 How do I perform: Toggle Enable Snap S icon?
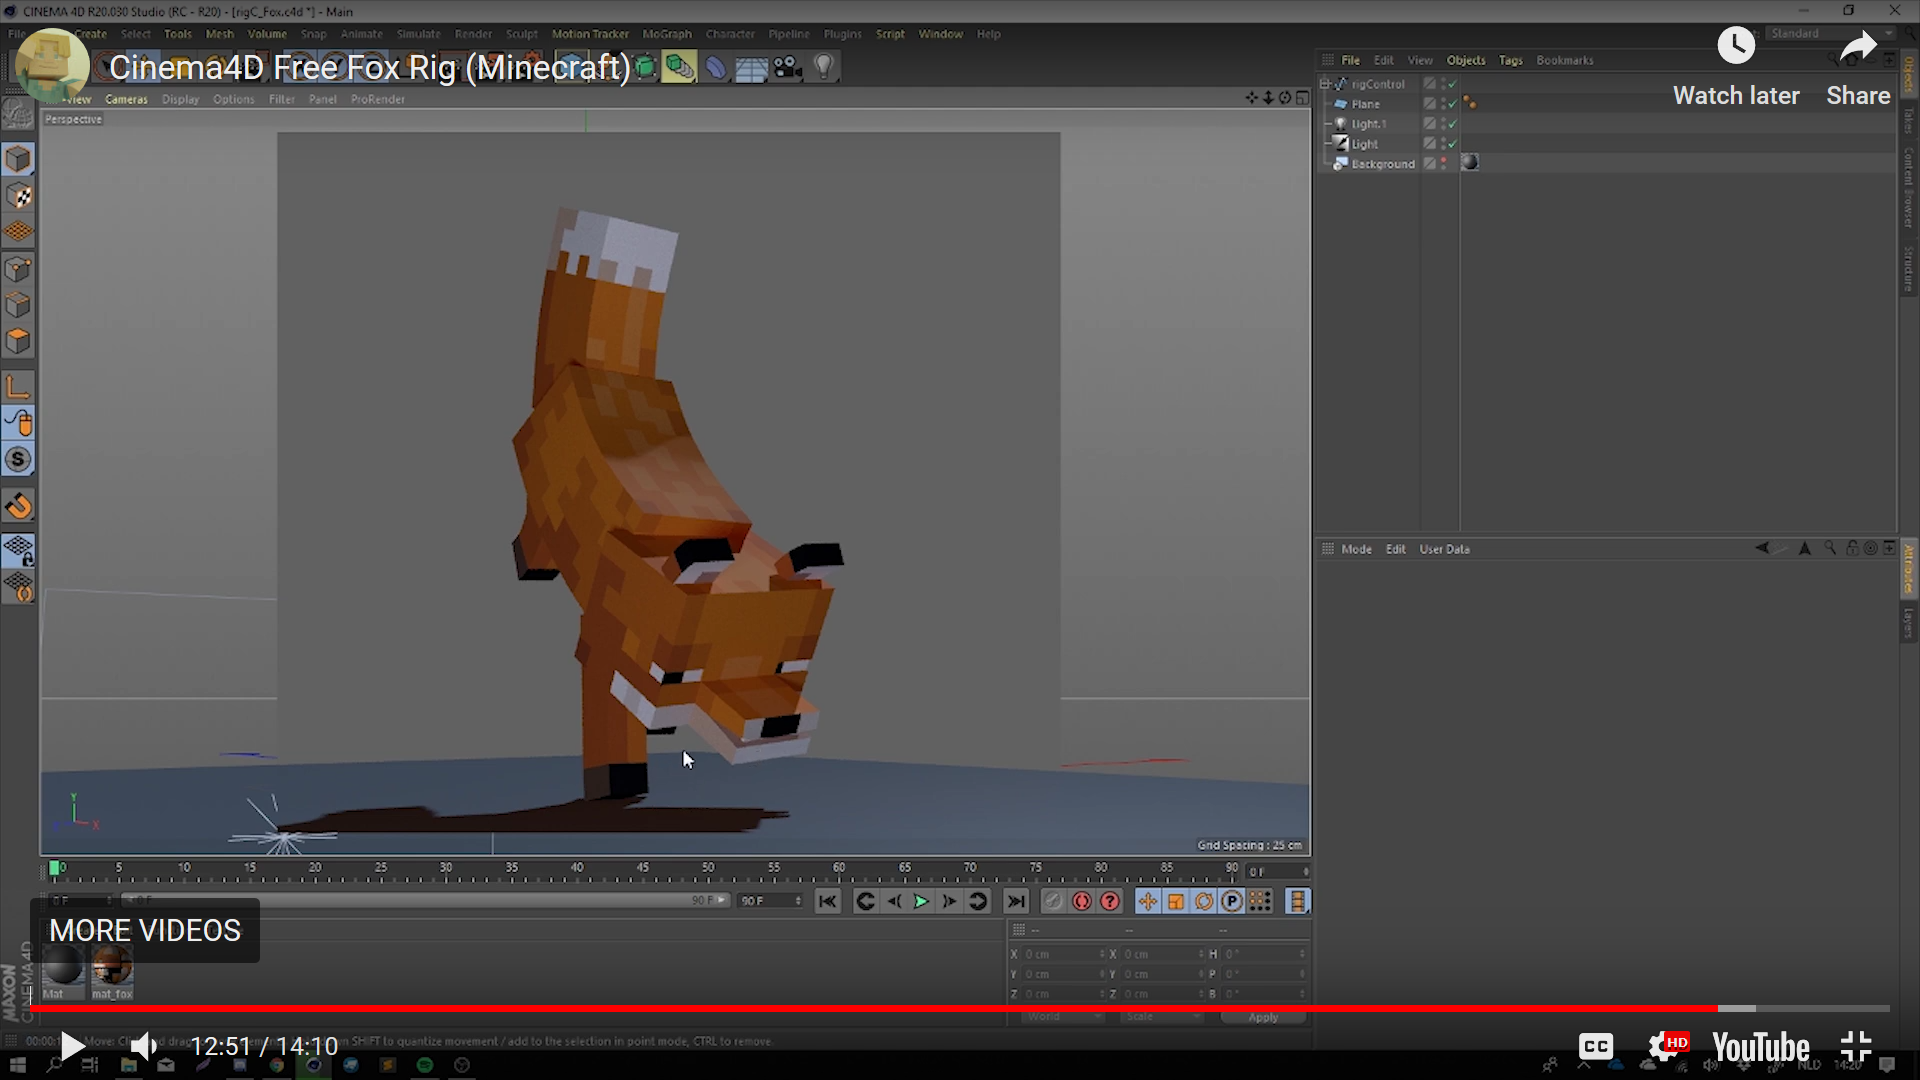coord(18,460)
